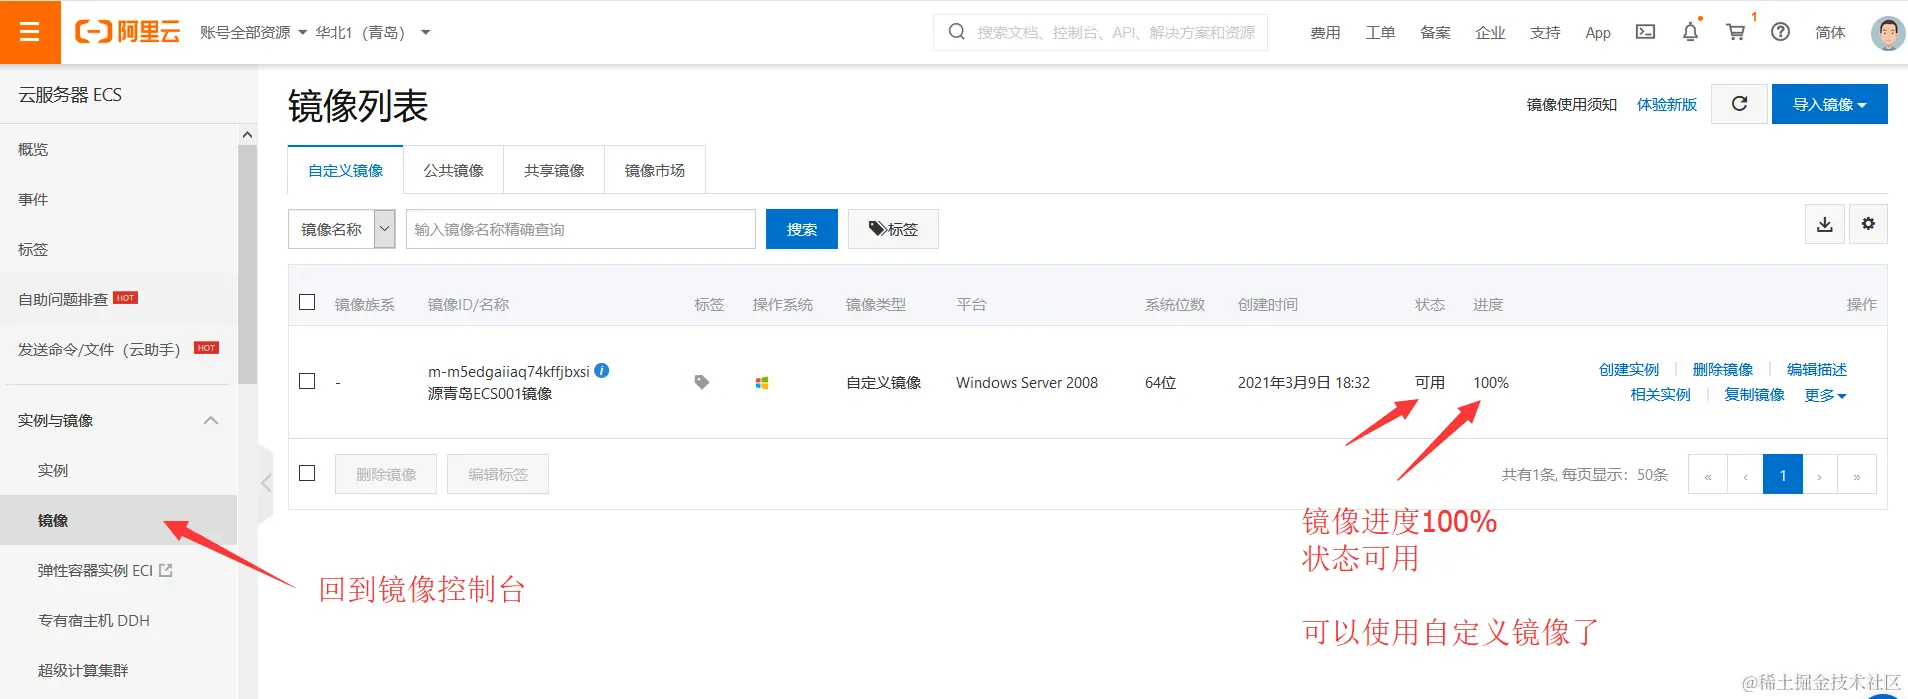Open the 账号全部资源 dropdown

(x=253, y=32)
